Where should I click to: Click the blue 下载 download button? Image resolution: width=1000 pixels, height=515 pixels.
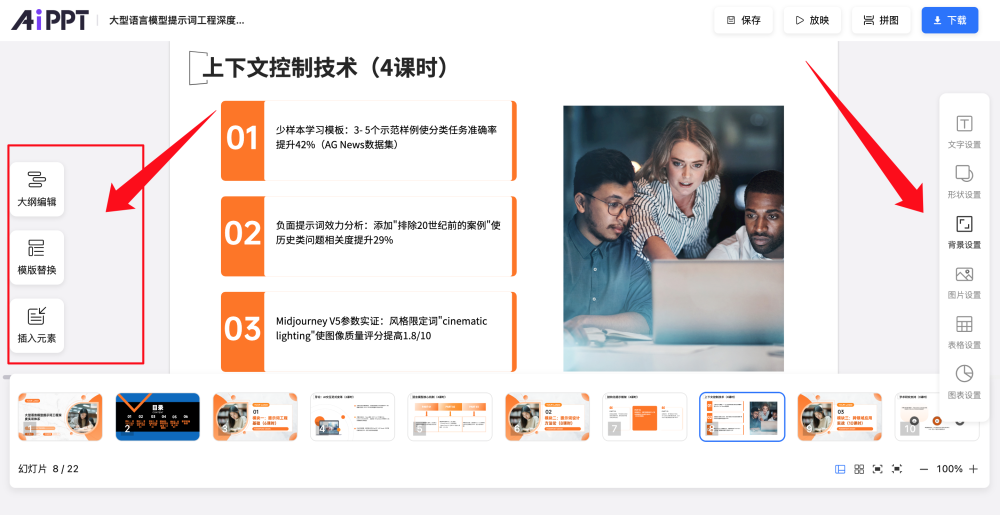pyautogui.click(x=950, y=20)
